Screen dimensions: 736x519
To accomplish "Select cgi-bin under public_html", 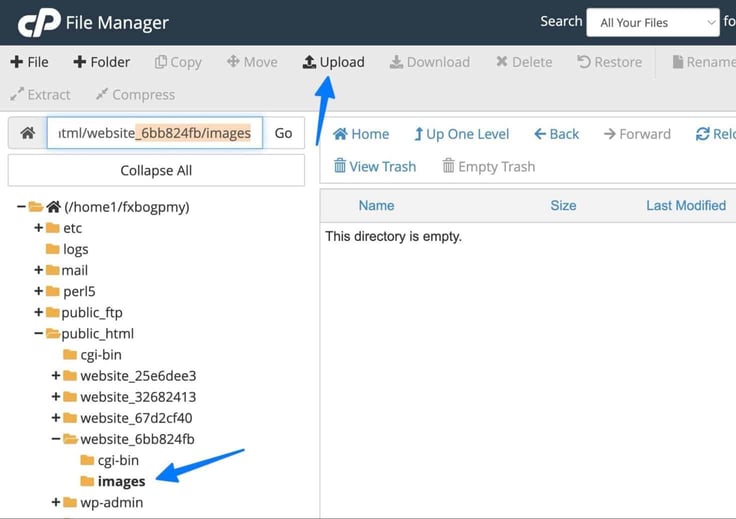I will 101,355.
